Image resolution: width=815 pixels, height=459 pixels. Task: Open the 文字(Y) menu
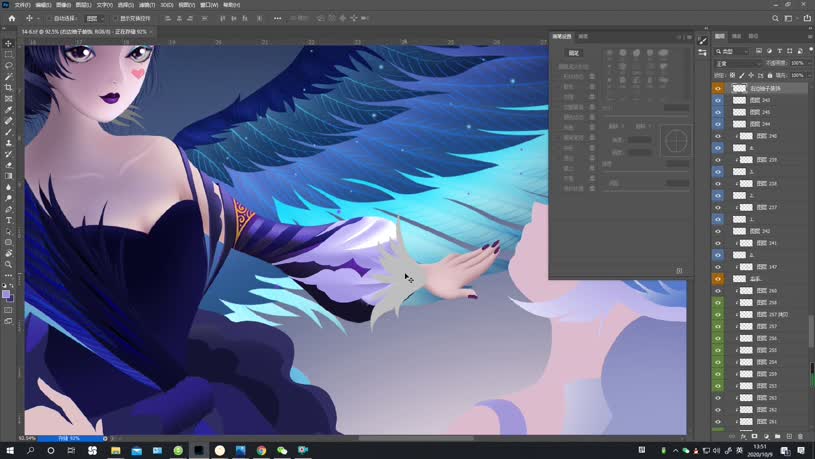[x=104, y=5]
